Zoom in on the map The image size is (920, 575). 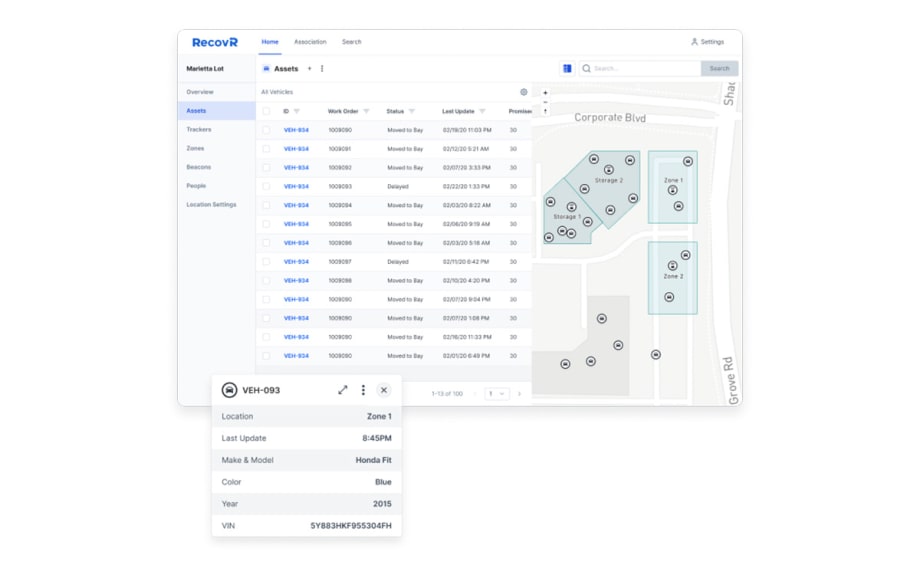pyautogui.click(x=545, y=93)
